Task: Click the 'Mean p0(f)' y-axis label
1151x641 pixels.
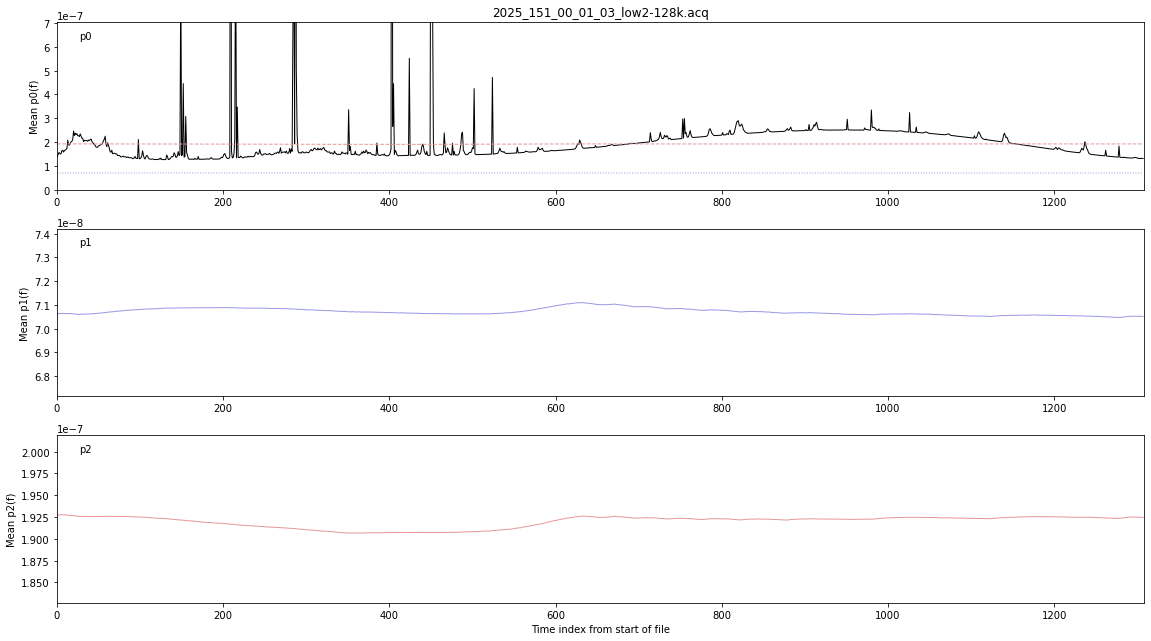Action: [x=33, y=106]
